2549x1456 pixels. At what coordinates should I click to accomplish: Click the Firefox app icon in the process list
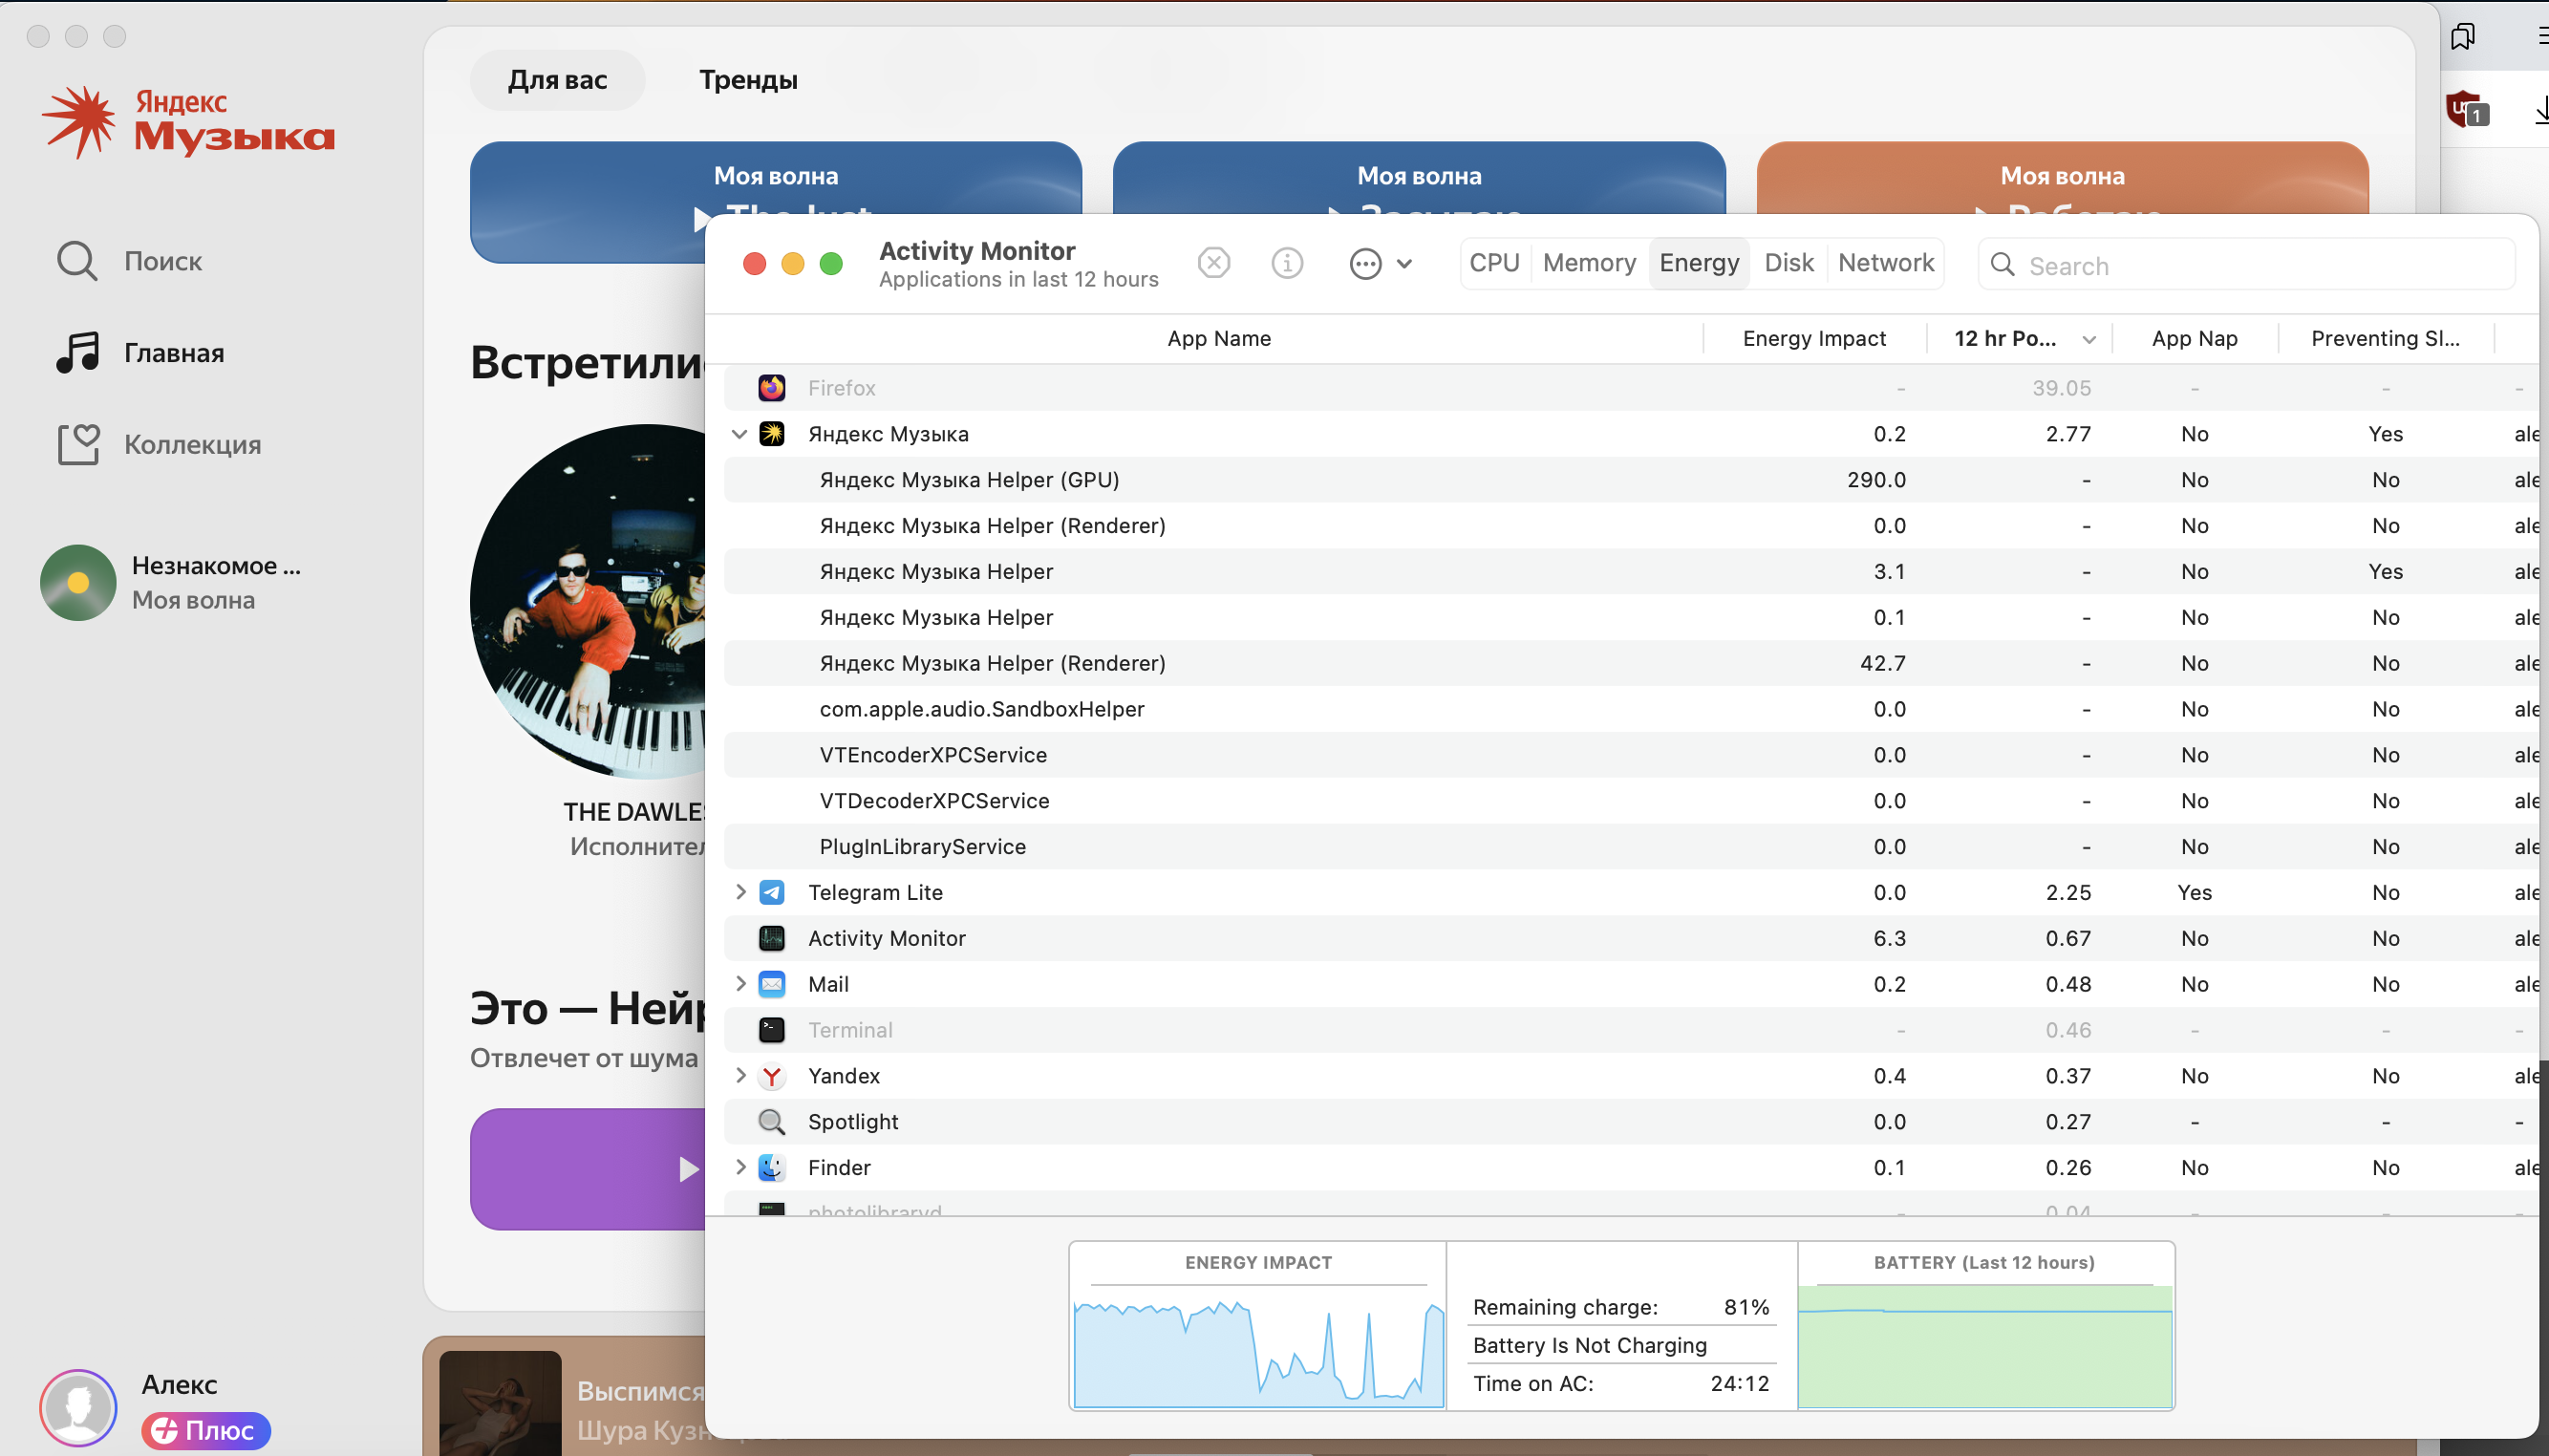point(771,388)
